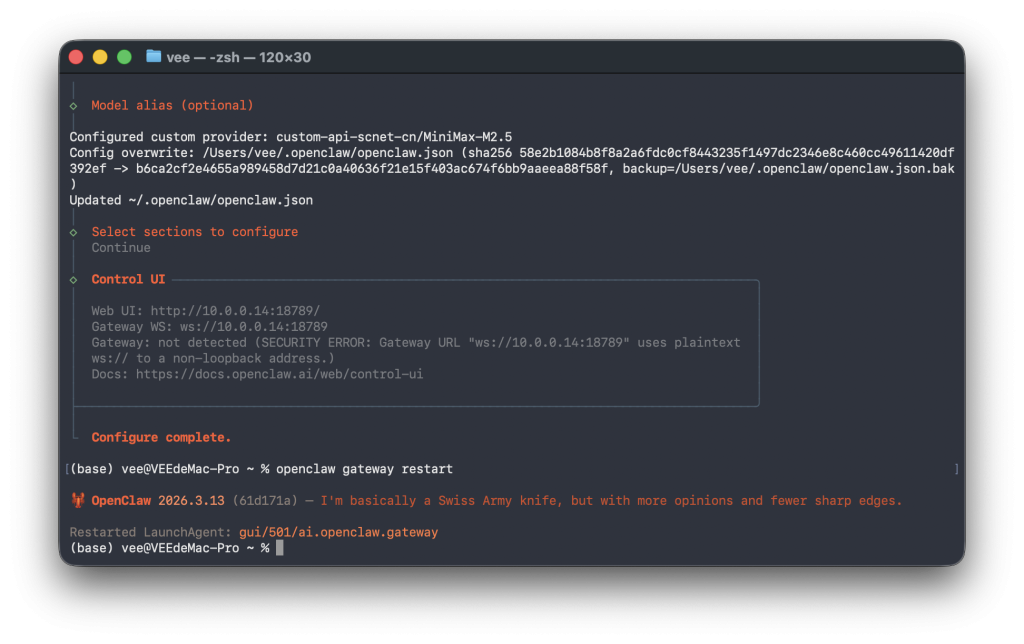The image size is (1024, 644).
Task: Click diamond marker beside Control UI
Action: [x=74, y=280]
